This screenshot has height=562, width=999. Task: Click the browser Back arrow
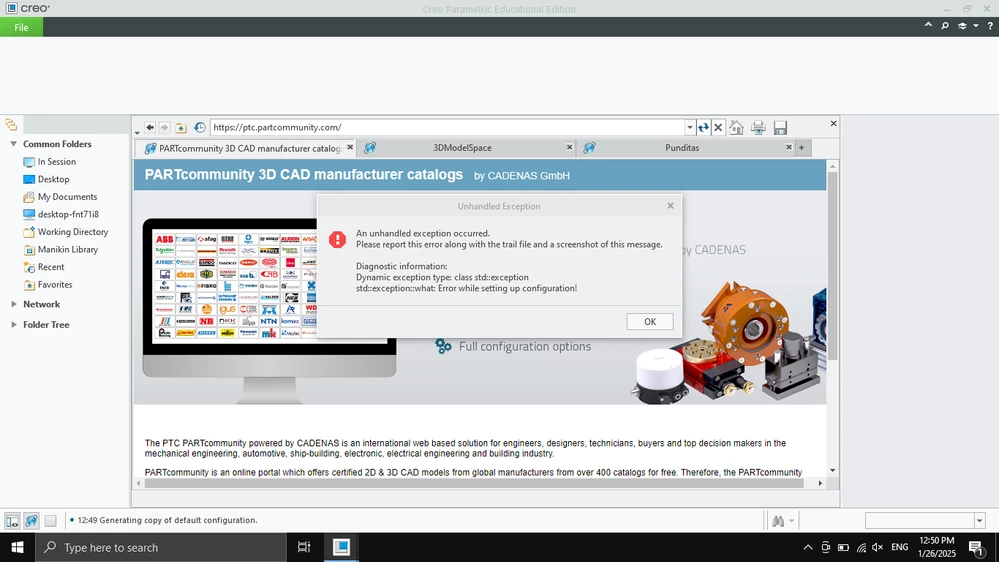point(150,127)
